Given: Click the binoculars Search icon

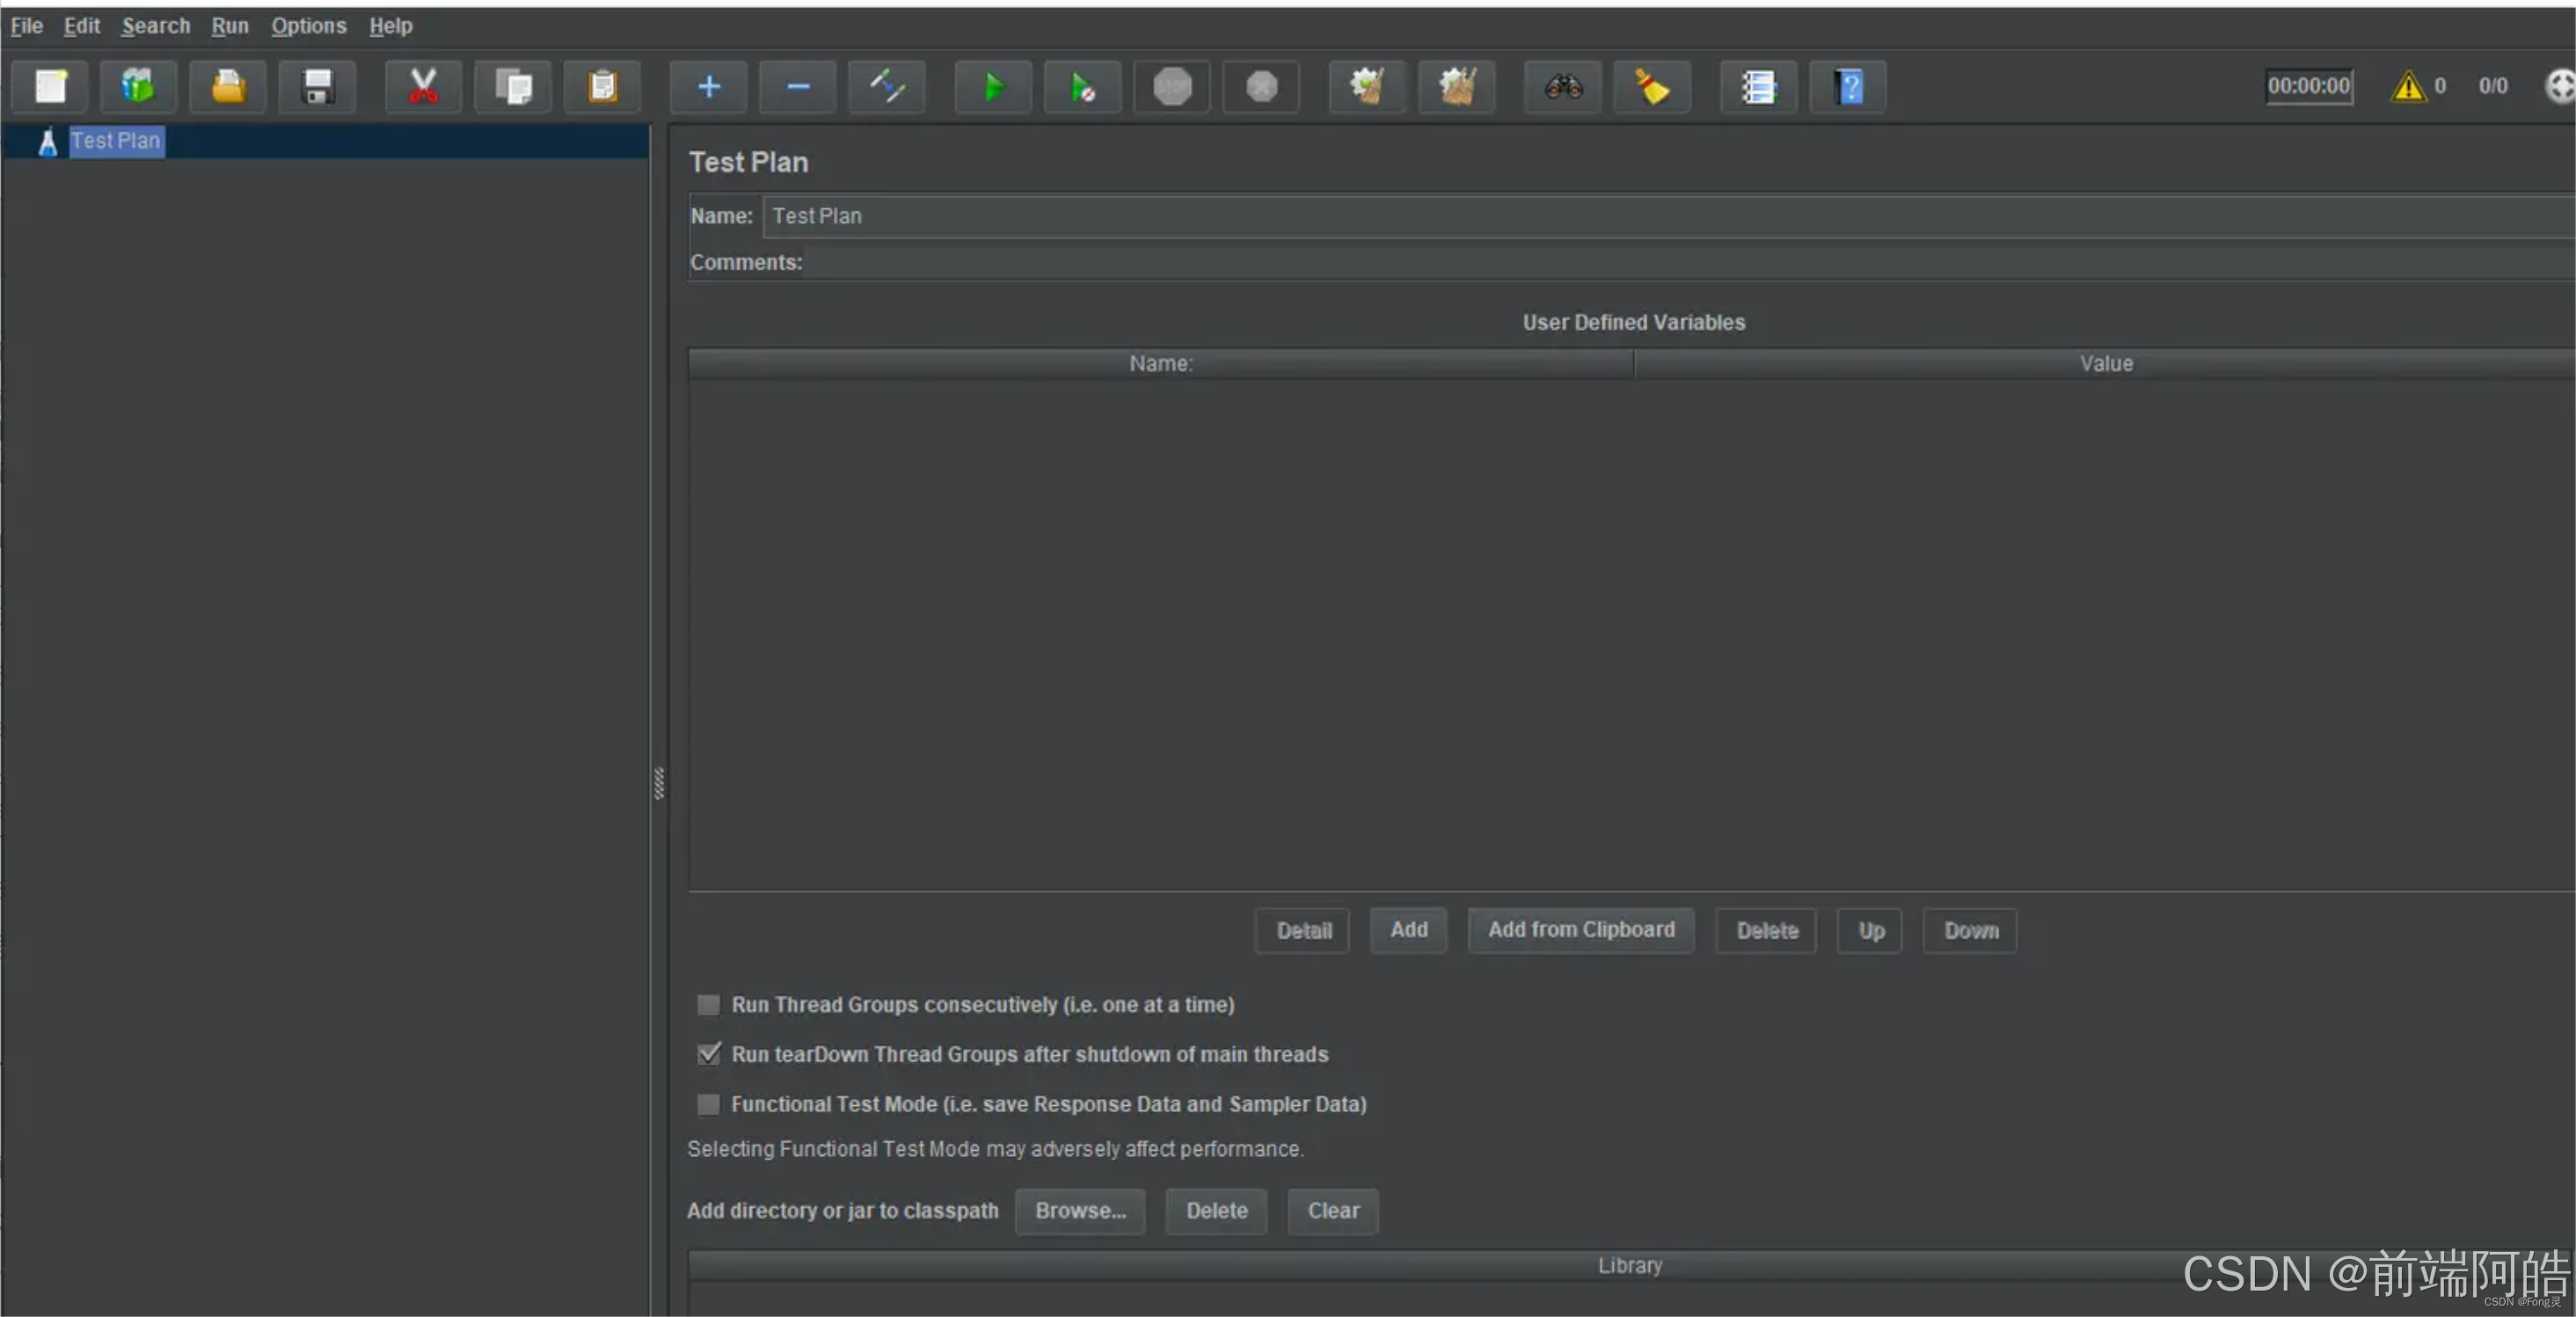Looking at the screenshot, I should [x=1562, y=87].
